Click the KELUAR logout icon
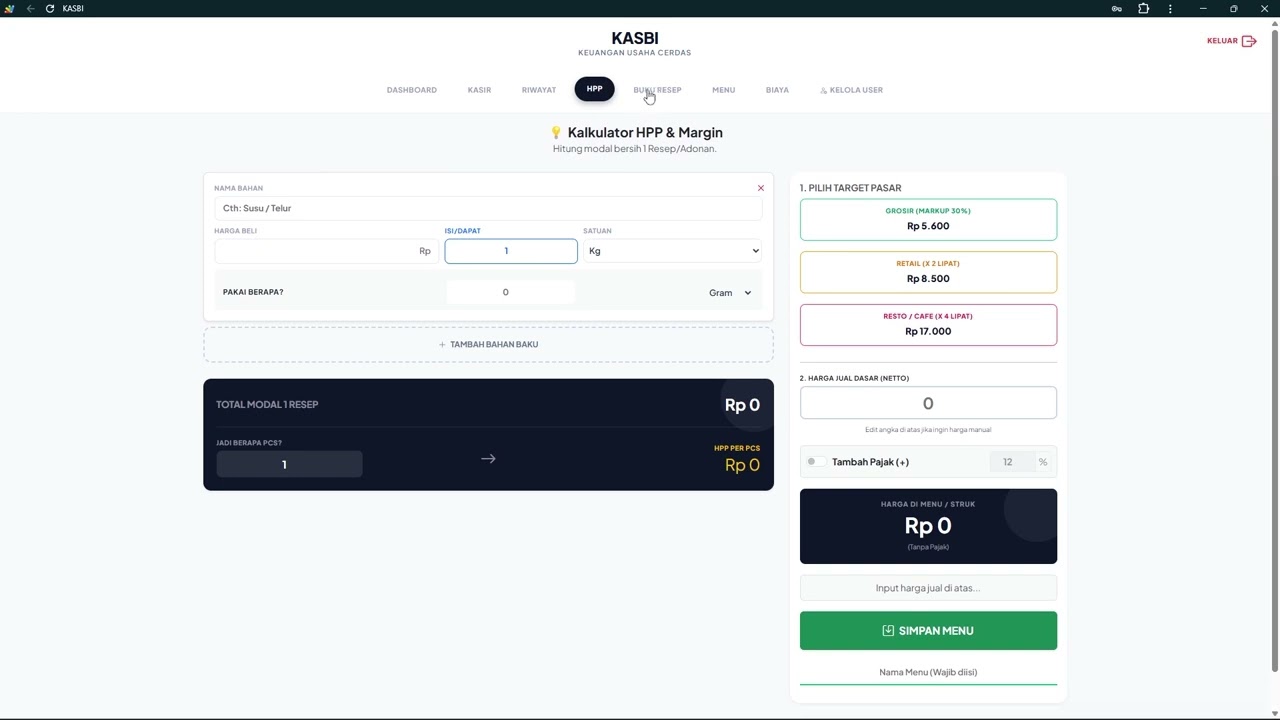The image size is (1280, 720). click(1249, 41)
